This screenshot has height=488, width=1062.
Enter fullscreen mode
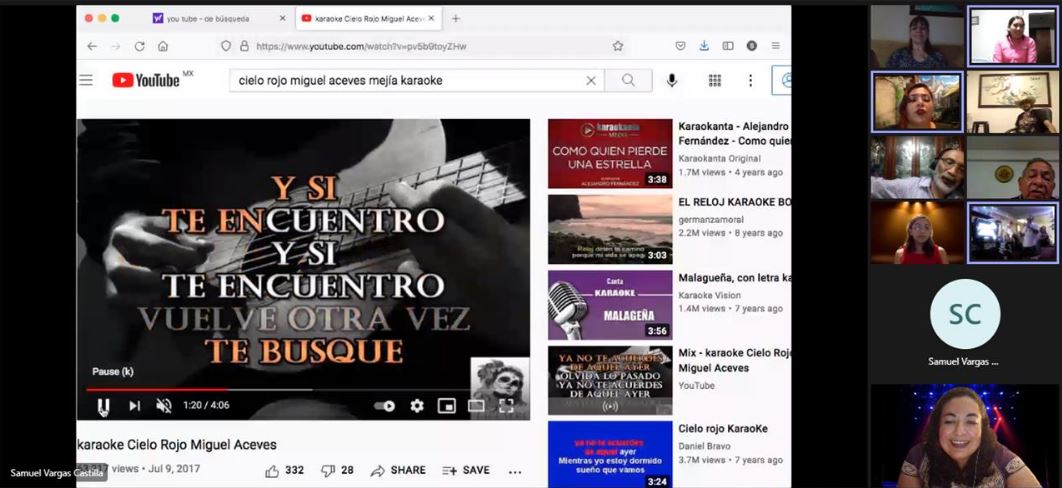[x=506, y=405]
